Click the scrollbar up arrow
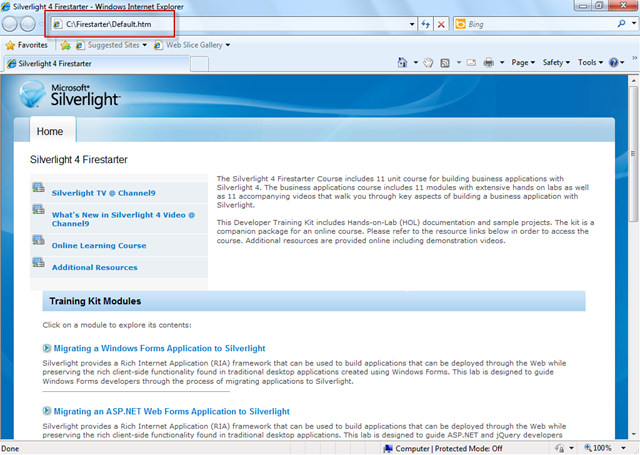640x455 pixels. (x=633, y=80)
